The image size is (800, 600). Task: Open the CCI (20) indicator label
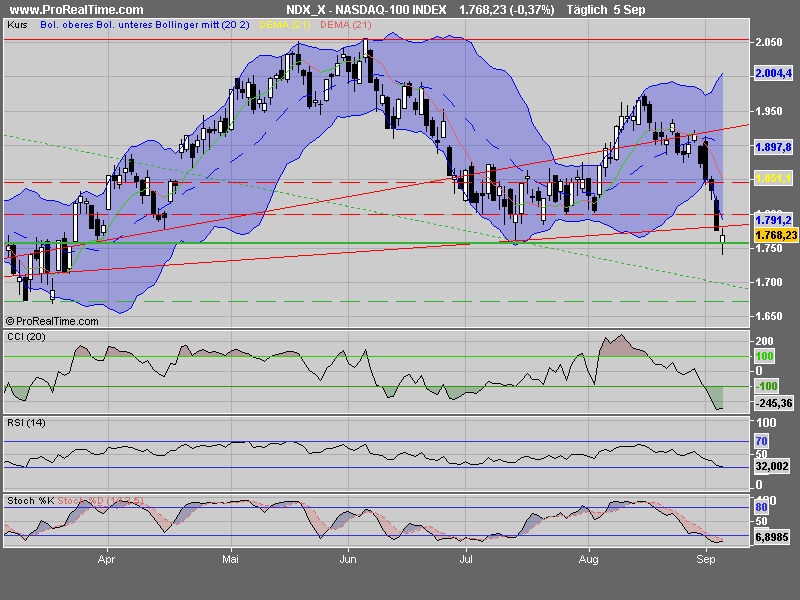click(x=25, y=337)
